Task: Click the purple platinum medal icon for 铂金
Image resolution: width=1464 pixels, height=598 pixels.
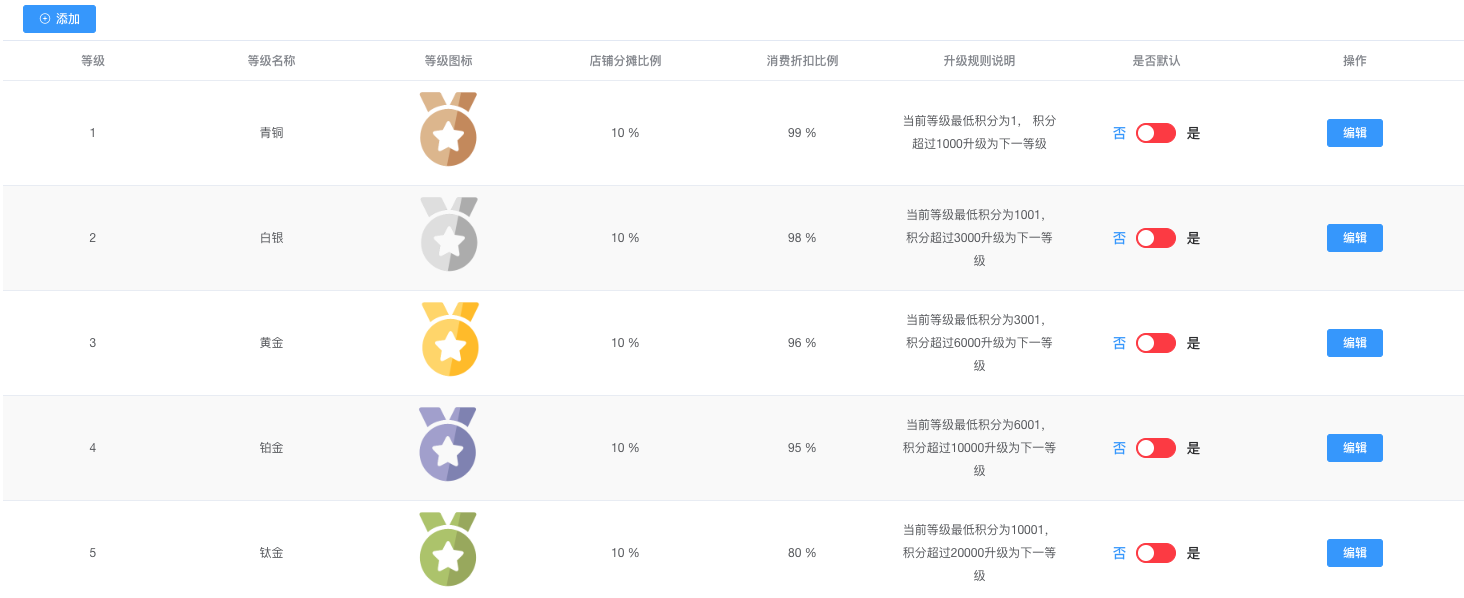Action: click(447, 444)
